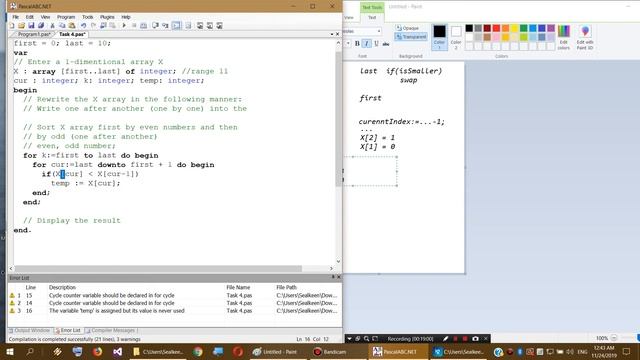Open Edit colors in Paint
Image resolution: width=640 pixels, height=360 pixels.
(564, 38)
